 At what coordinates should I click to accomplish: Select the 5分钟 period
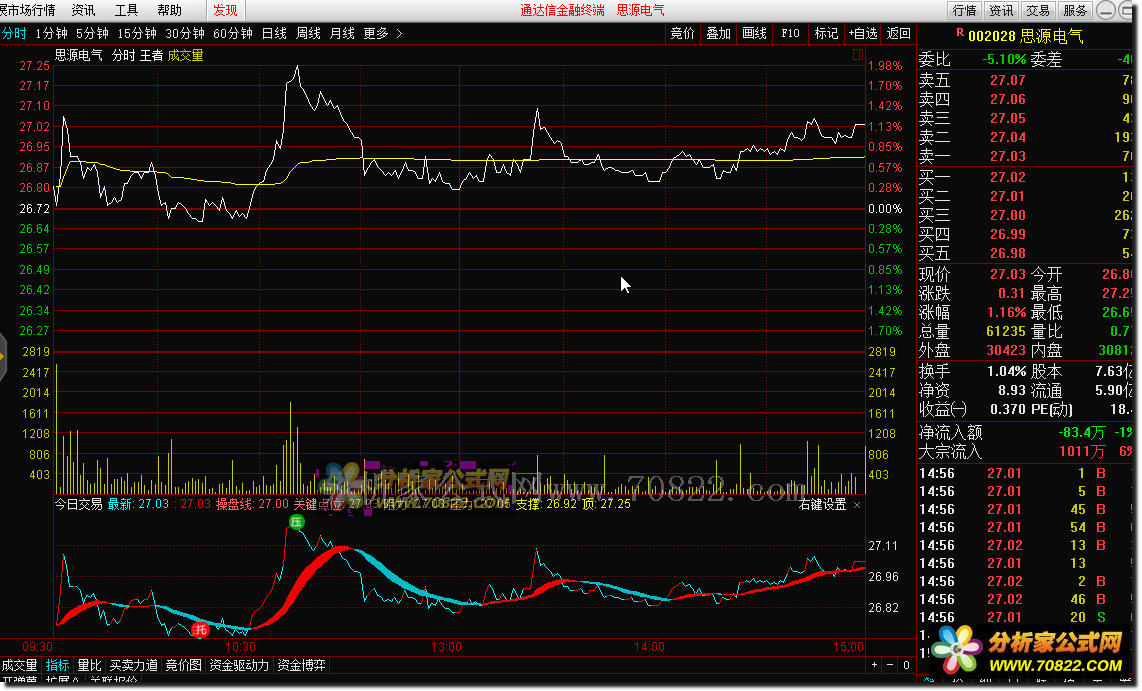click(x=92, y=33)
